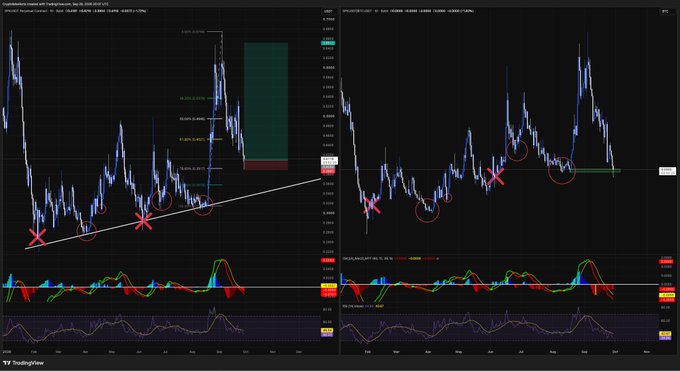
Task: Click the 50.00% Fibonacci level label
Action: point(192,118)
